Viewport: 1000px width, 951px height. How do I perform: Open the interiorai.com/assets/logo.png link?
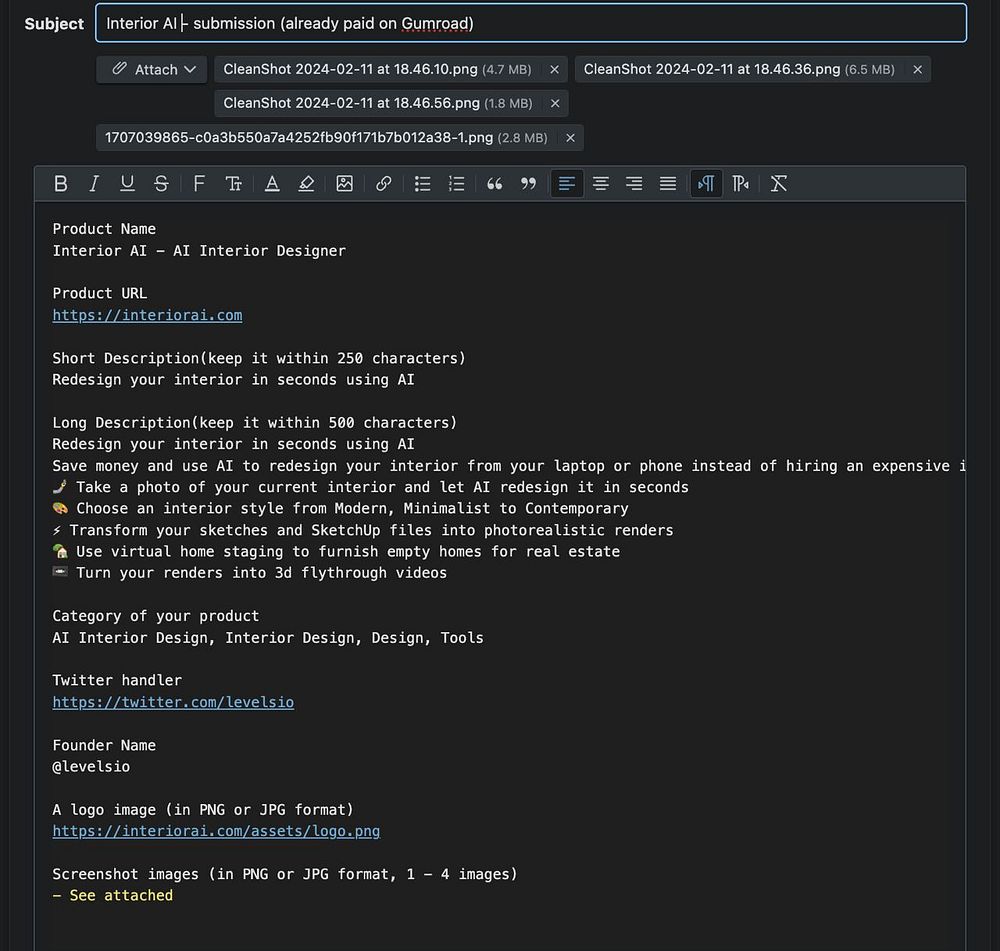pyautogui.click(x=216, y=831)
